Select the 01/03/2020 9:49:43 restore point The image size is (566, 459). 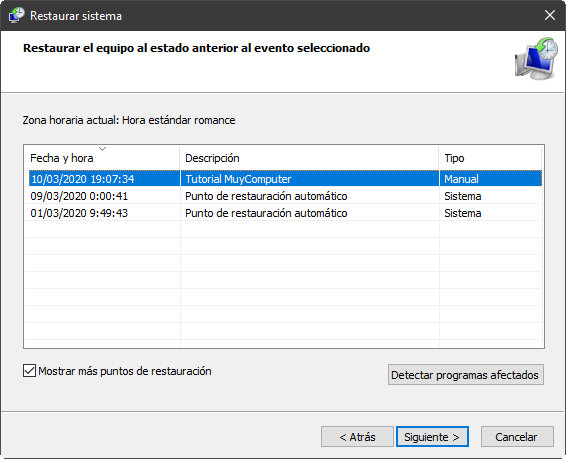point(286,213)
